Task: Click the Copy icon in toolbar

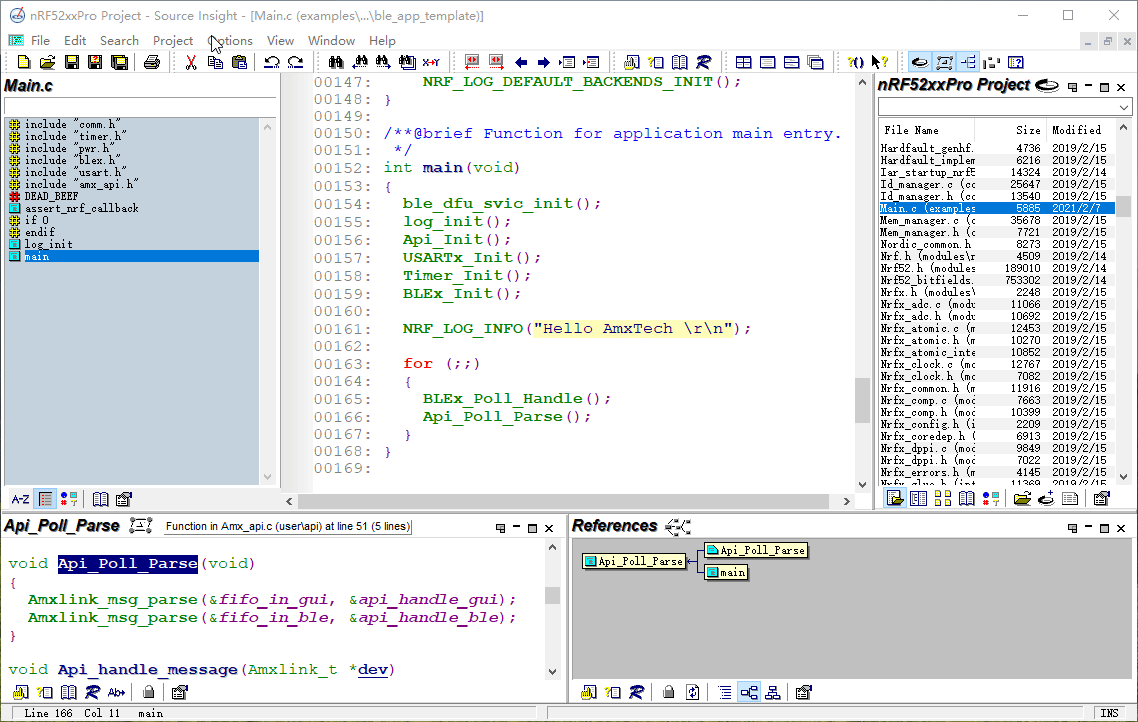Action: [215, 62]
